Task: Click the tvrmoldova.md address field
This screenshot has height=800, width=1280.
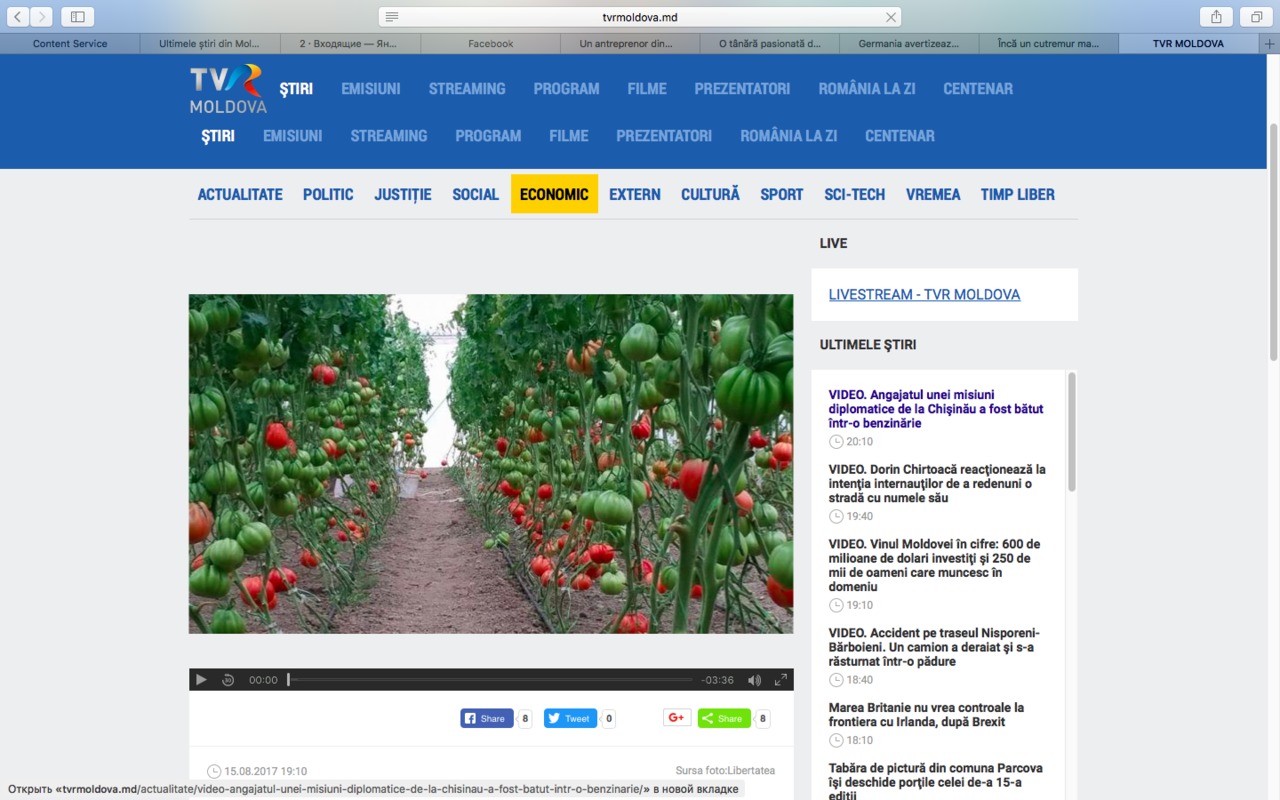Action: point(640,17)
